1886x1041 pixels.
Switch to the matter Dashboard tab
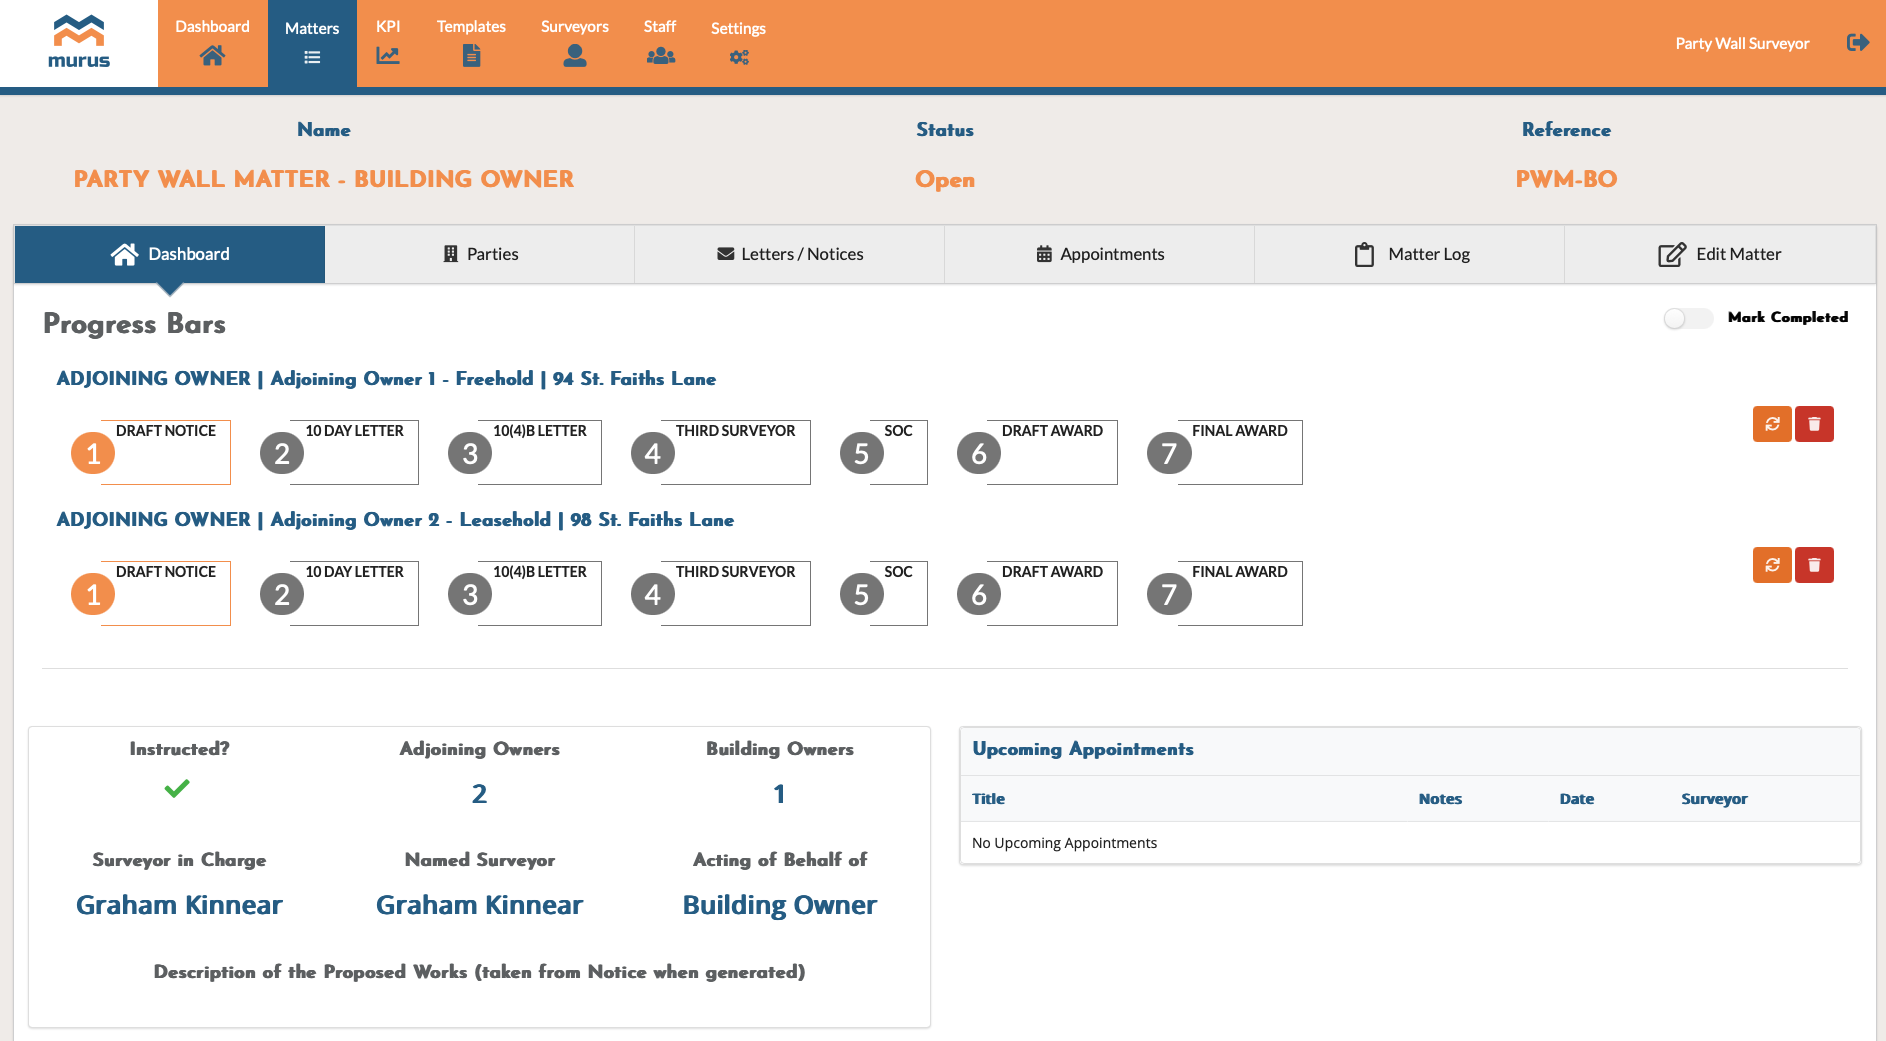[170, 254]
